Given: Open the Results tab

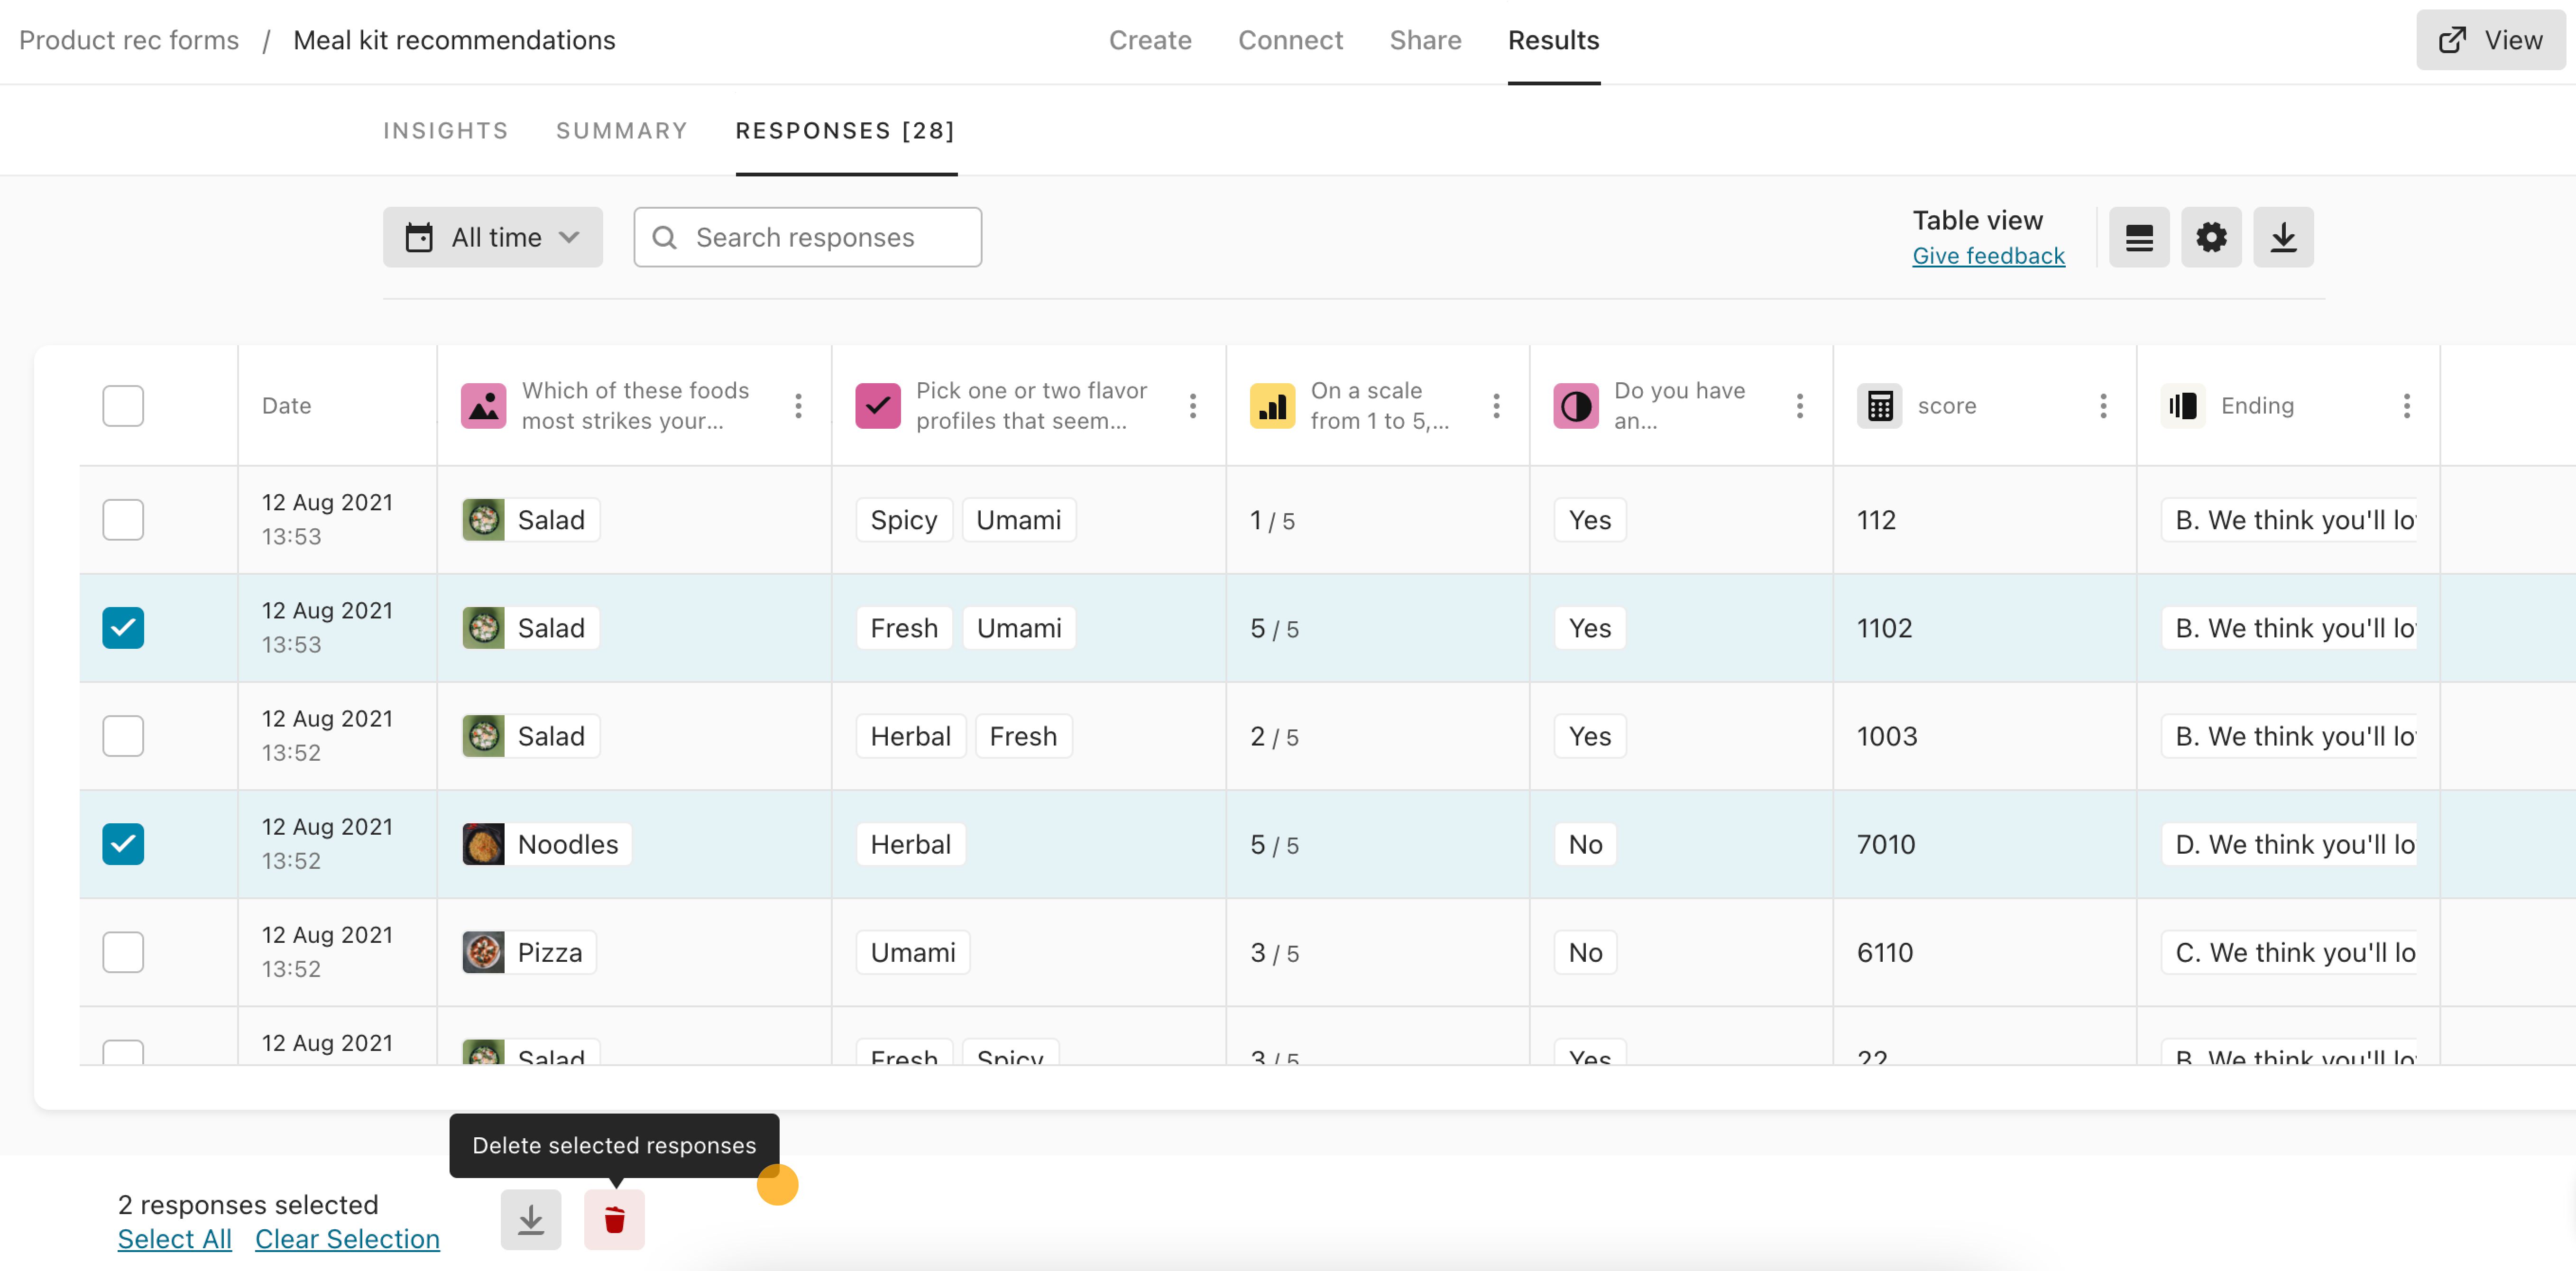Looking at the screenshot, I should click(x=1553, y=40).
